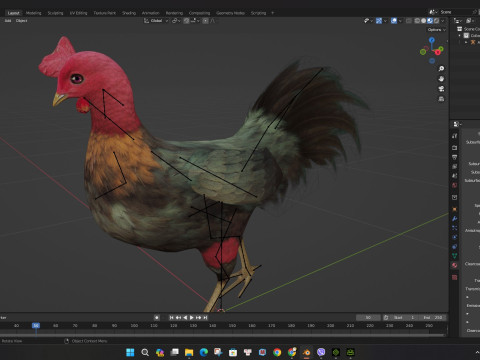The height and width of the screenshot is (360, 480).
Task: Click the Blender icon in the taskbar
Action: coord(306,352)
